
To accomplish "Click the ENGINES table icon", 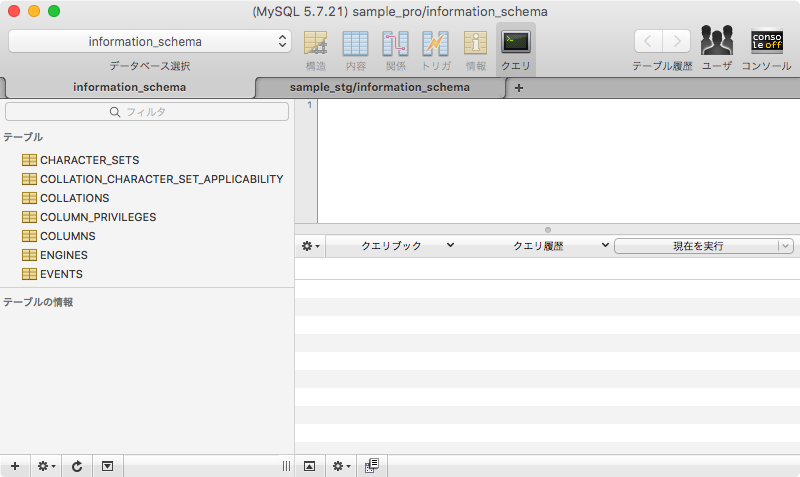I will coord(29,255).
